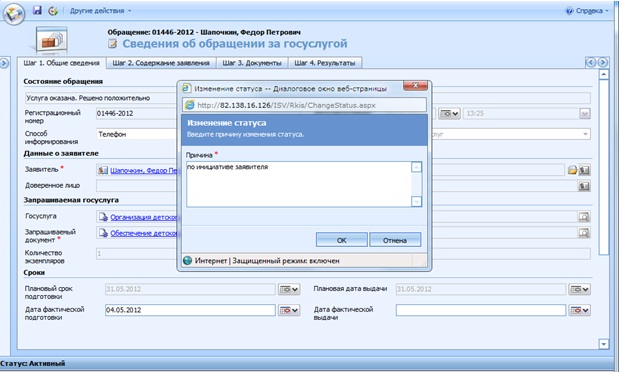This screenshot has width=620, height=374.
Task: Click Причина textarea scroll up arrow
Action: 416,167
